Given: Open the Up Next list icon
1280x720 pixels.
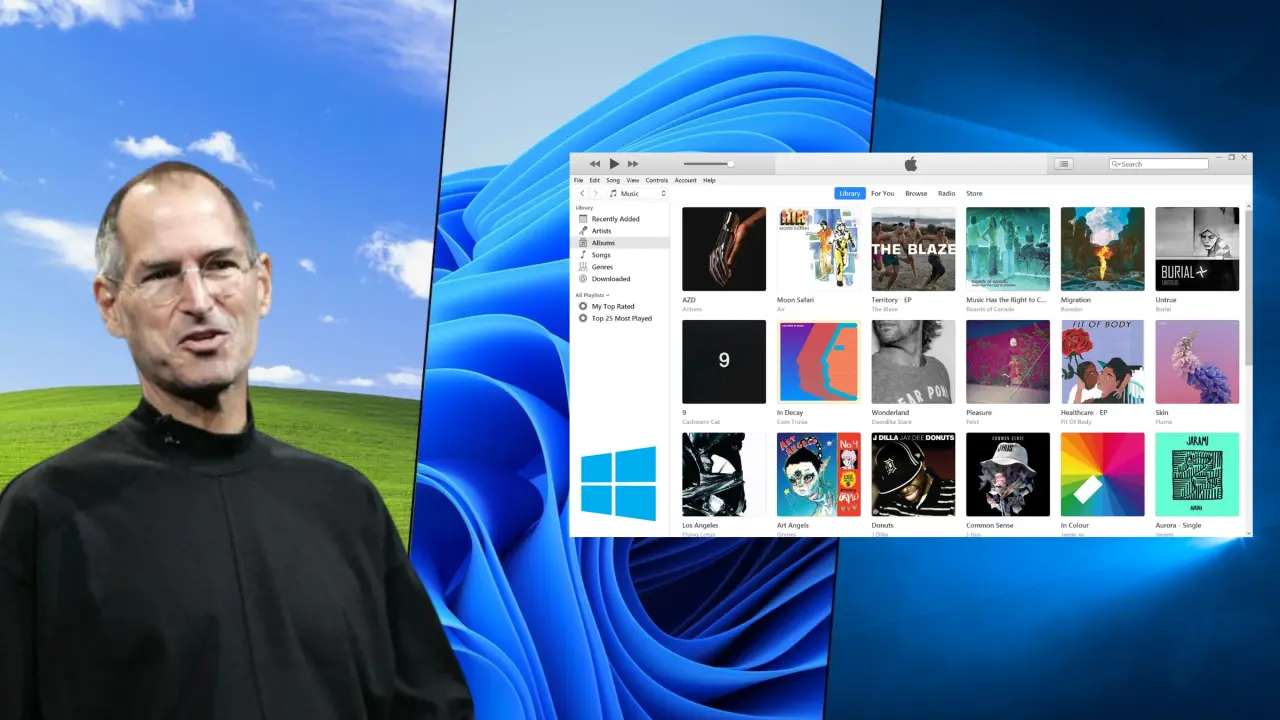Looking at the screenshot, I should point(1064,164).
